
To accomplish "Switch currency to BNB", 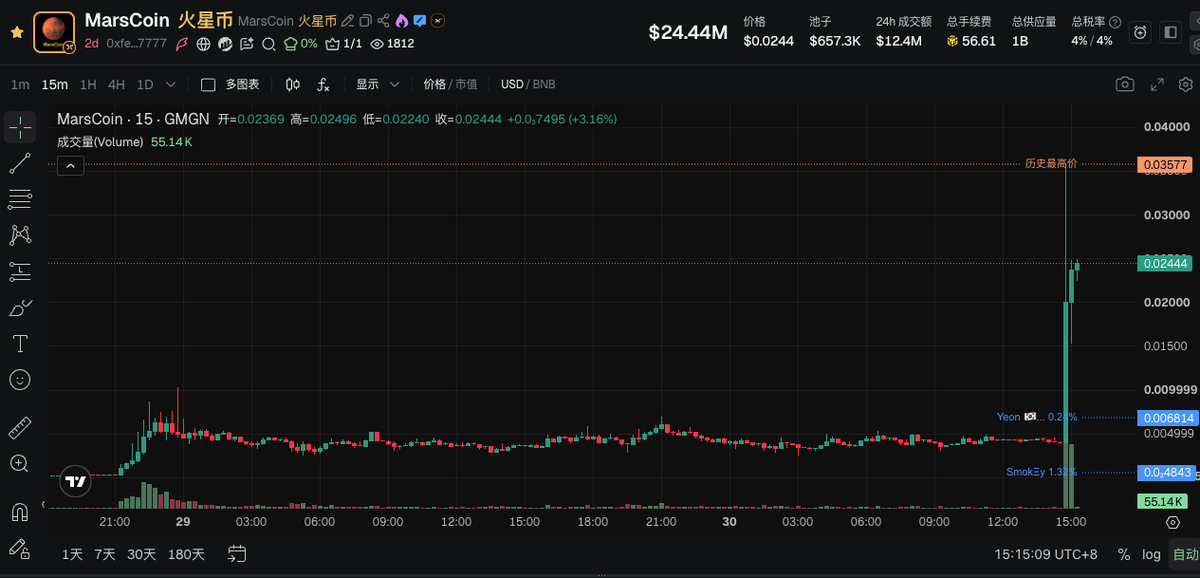I will click(544, 84).
